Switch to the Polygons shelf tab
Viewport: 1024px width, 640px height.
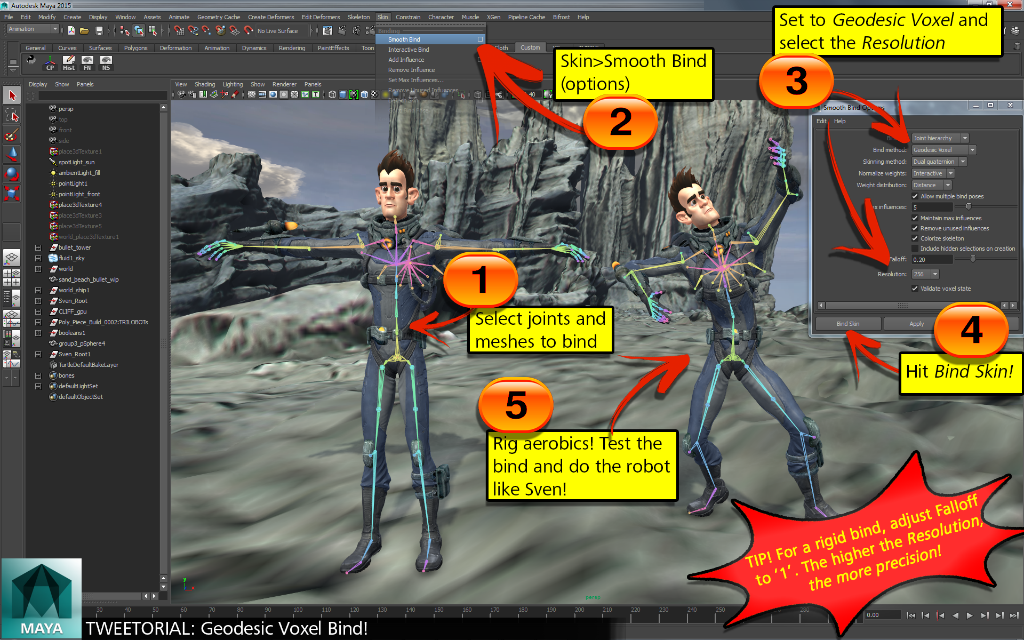(x=136, y=47)
